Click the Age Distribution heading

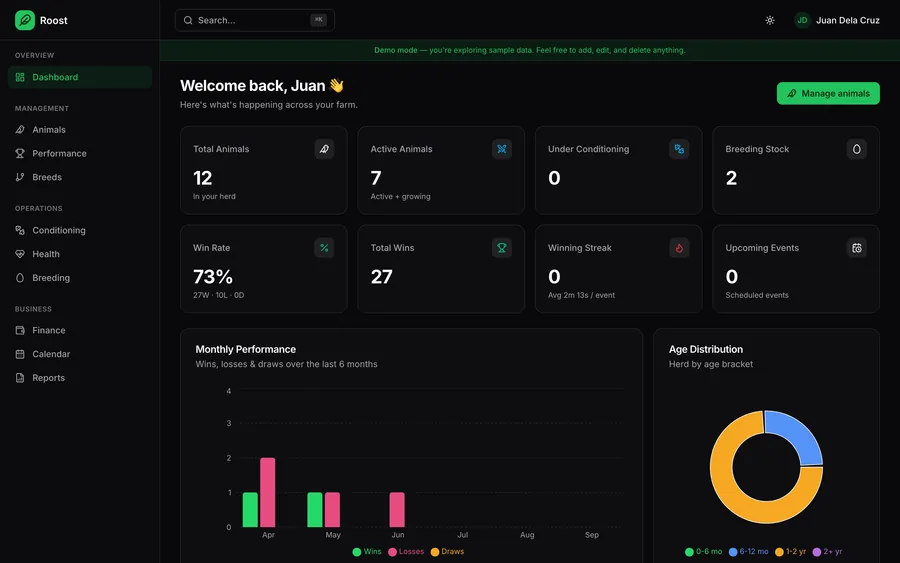[x=706, y=349]
